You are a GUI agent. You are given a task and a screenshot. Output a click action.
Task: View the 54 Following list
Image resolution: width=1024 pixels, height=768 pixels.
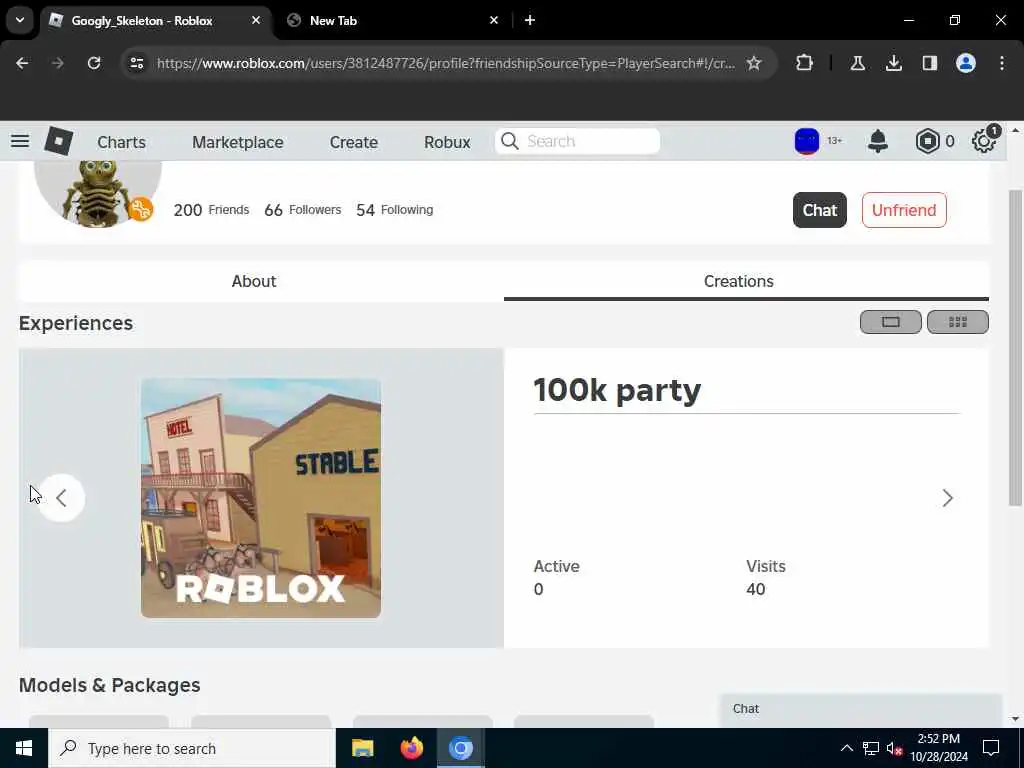(394, 210)
